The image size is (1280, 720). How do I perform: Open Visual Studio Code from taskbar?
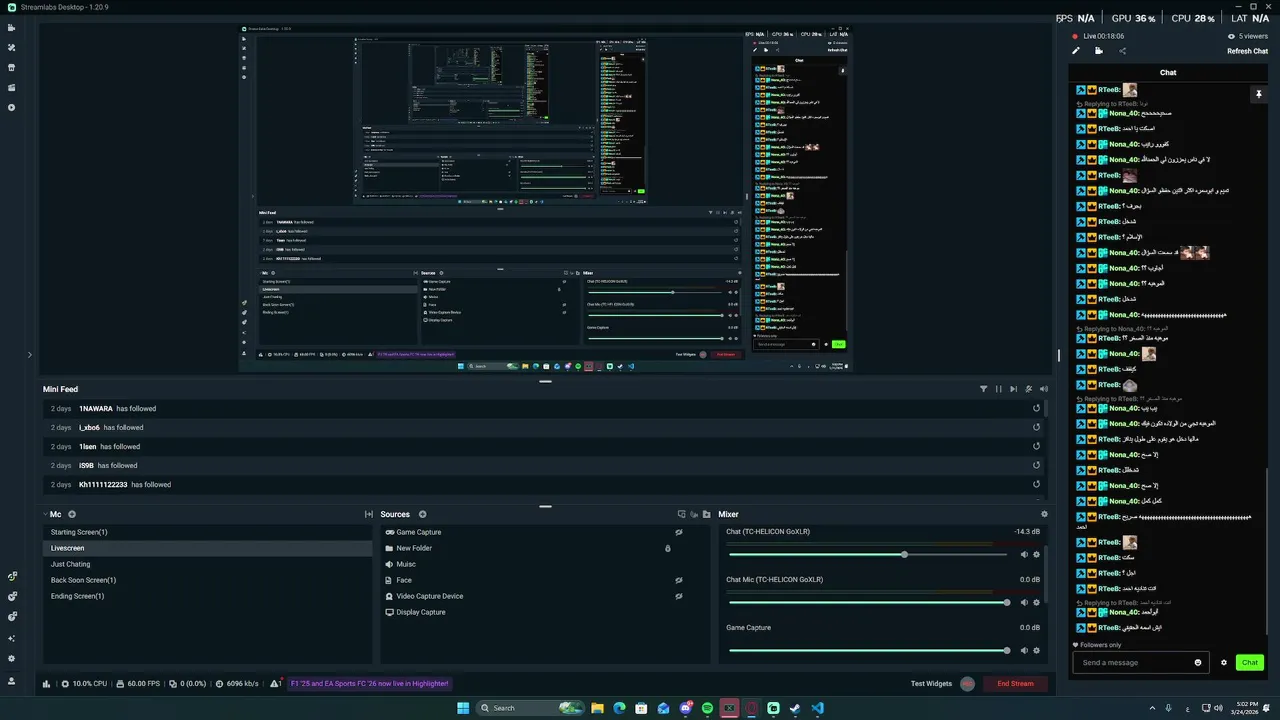pyautogui.click(x=817, y=708)
